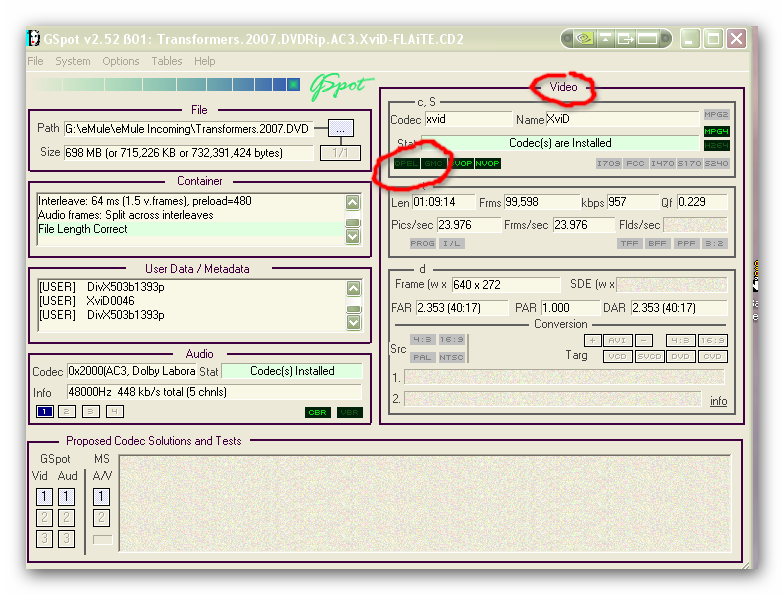This screenshot has width=784, height=595.
Task: Click the send-window-to-display arrow icon
Action: 626,38
